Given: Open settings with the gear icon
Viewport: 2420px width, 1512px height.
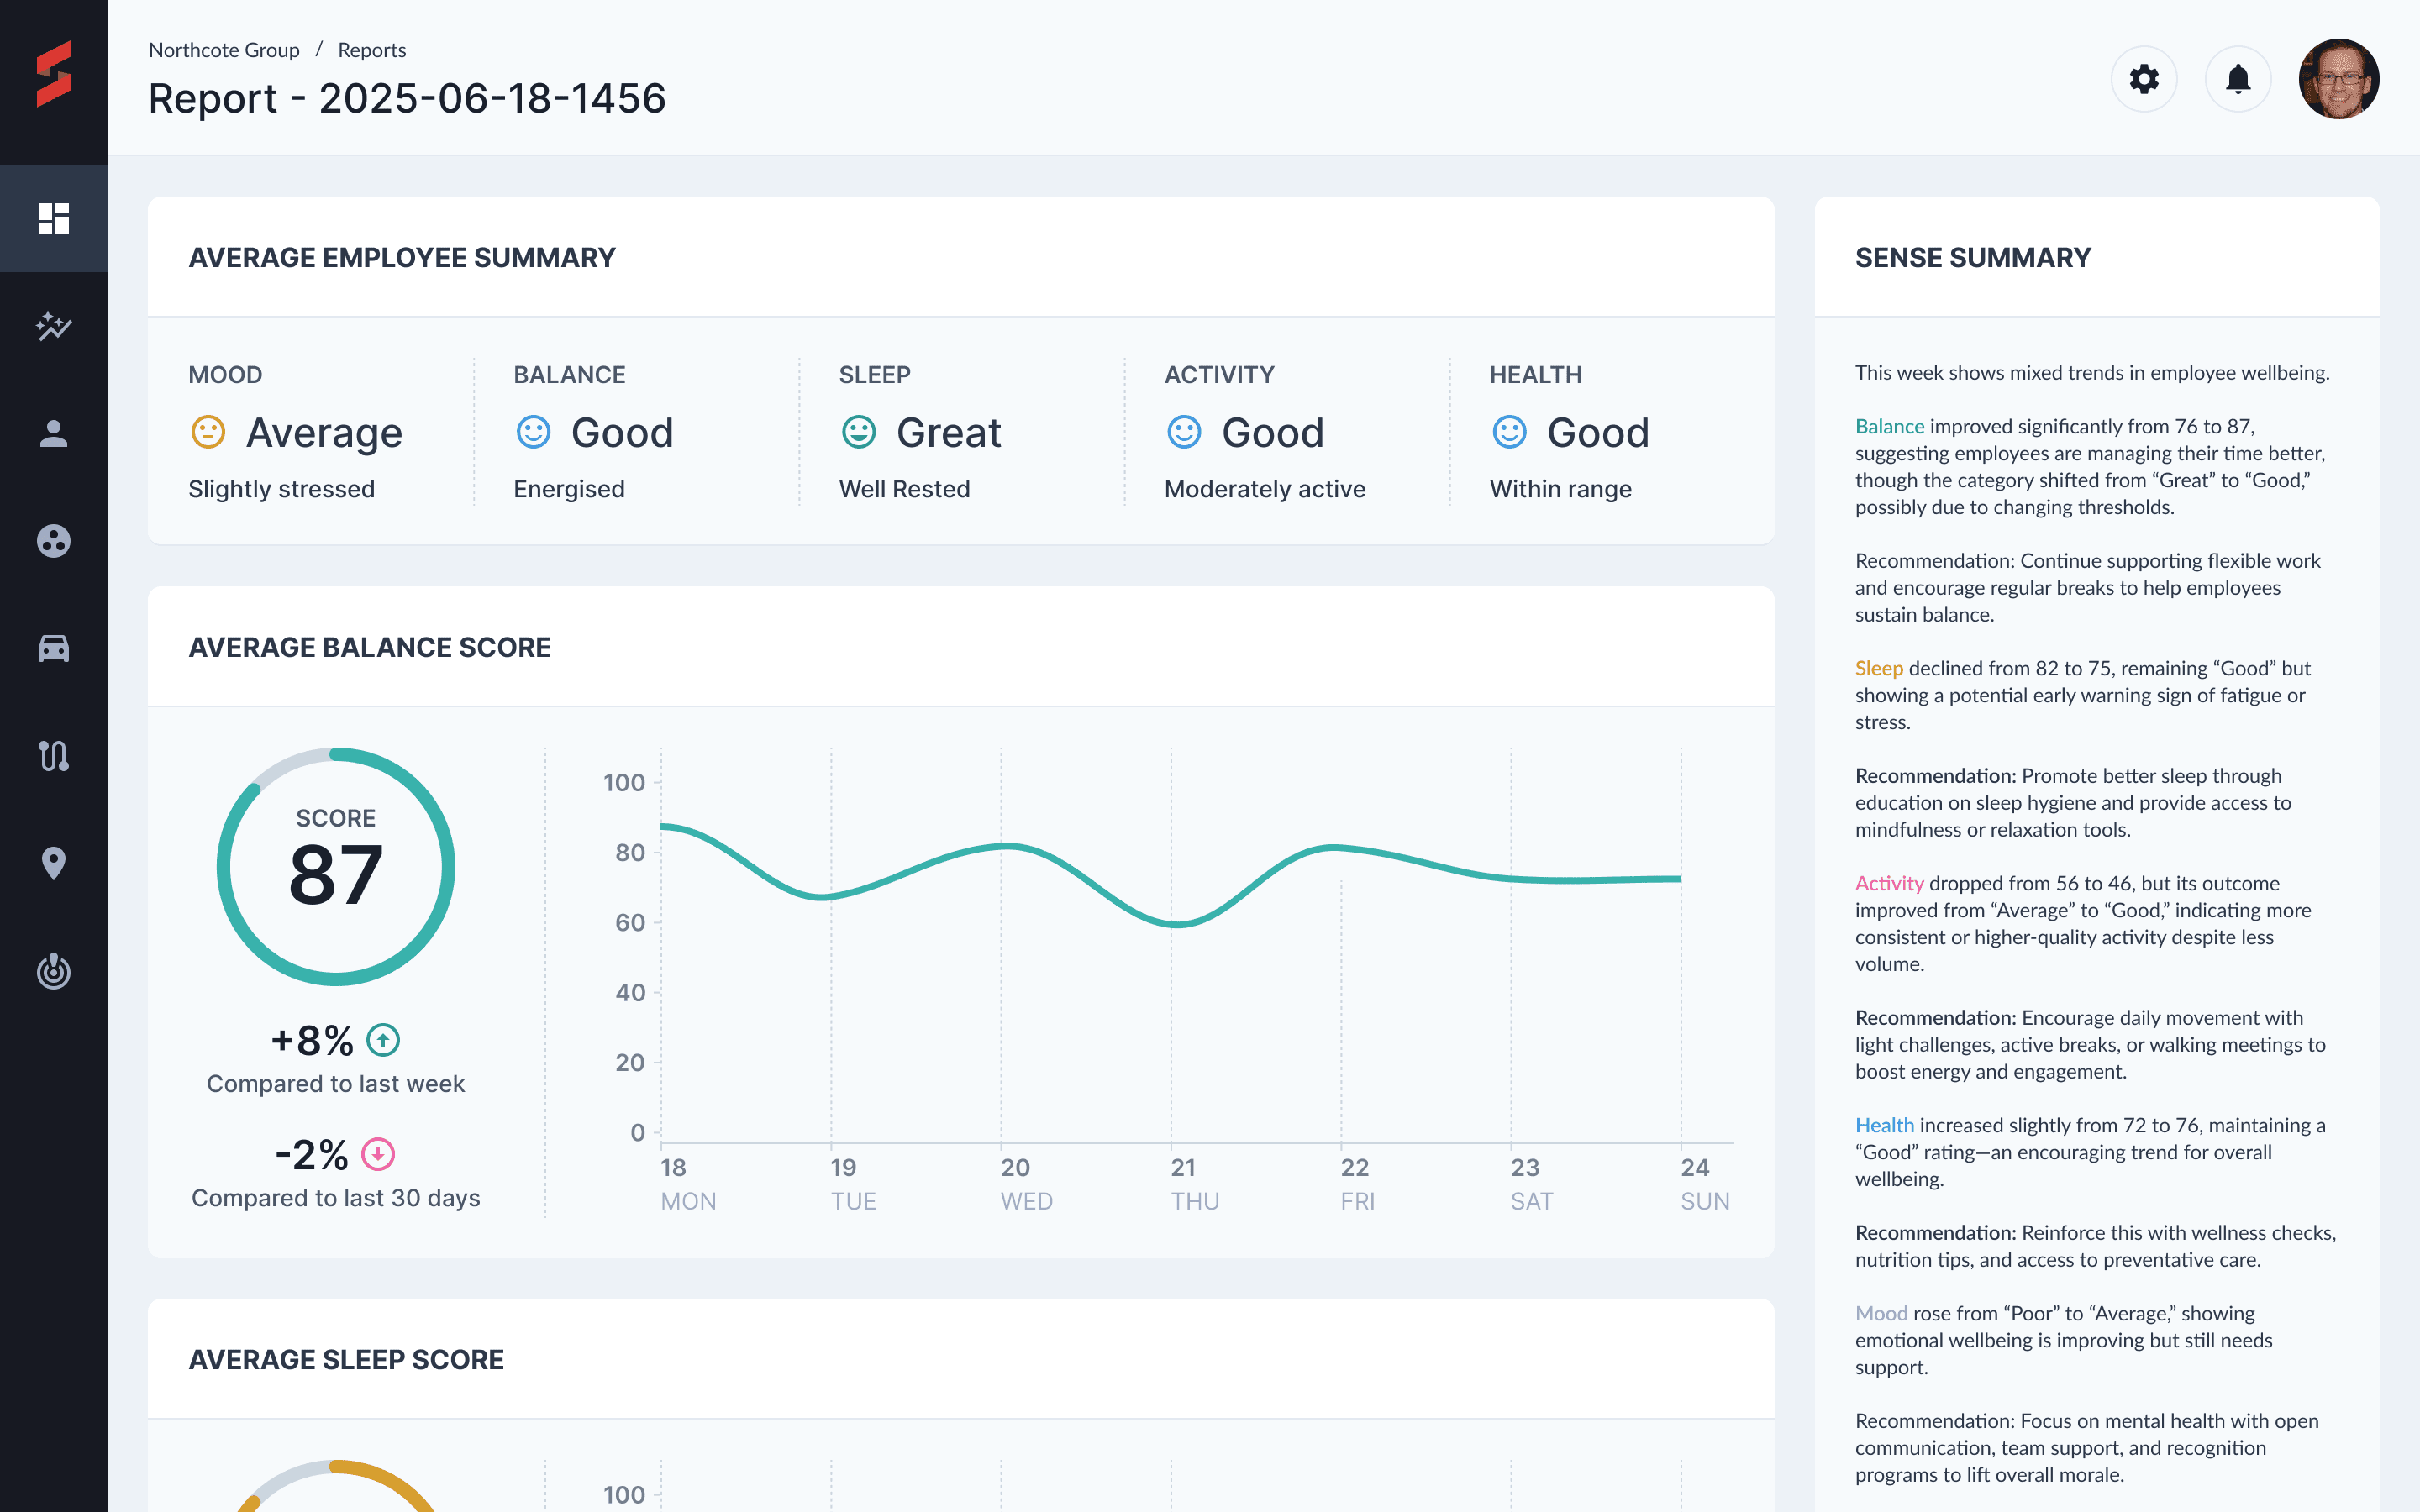Looking at the screenshot, I should click(x=2144, y=79).
